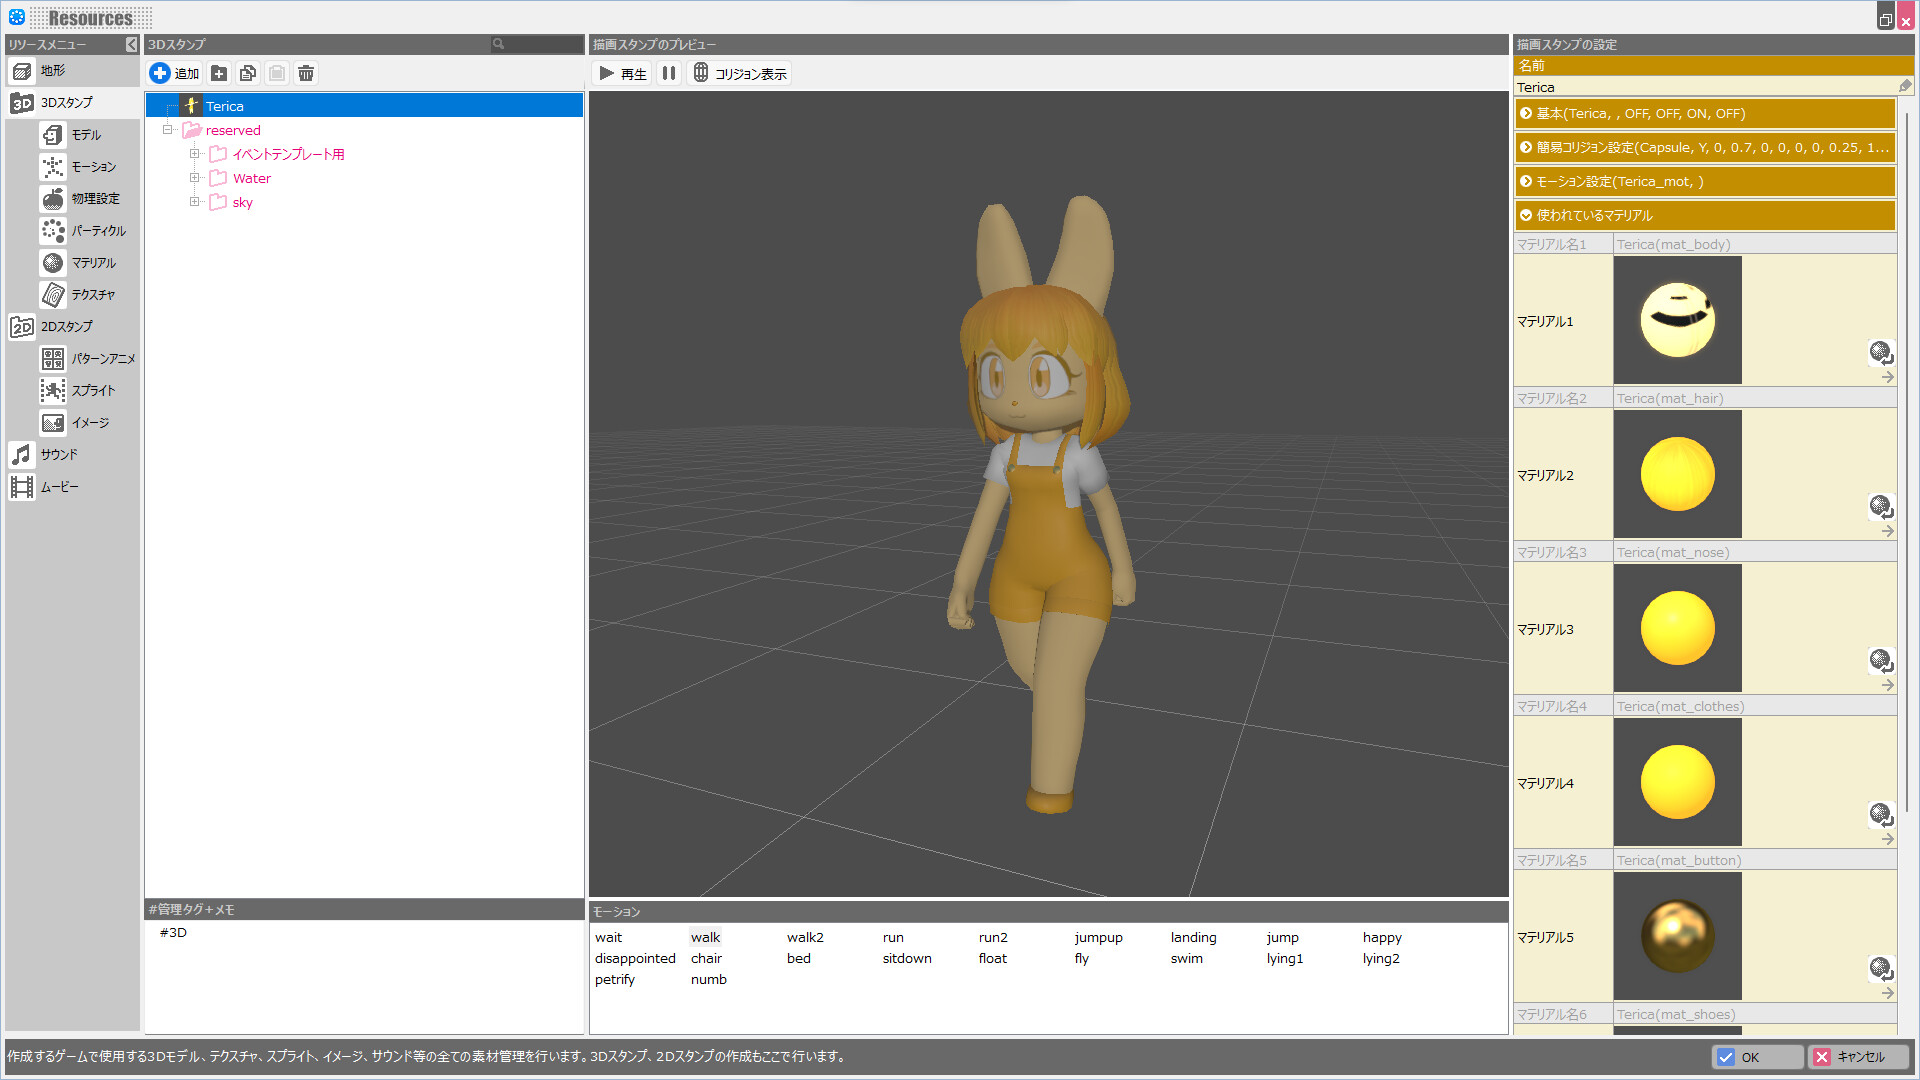Pause the stamp preview playback
The image size is (1920, 1080).
click(x=669, y=73)
